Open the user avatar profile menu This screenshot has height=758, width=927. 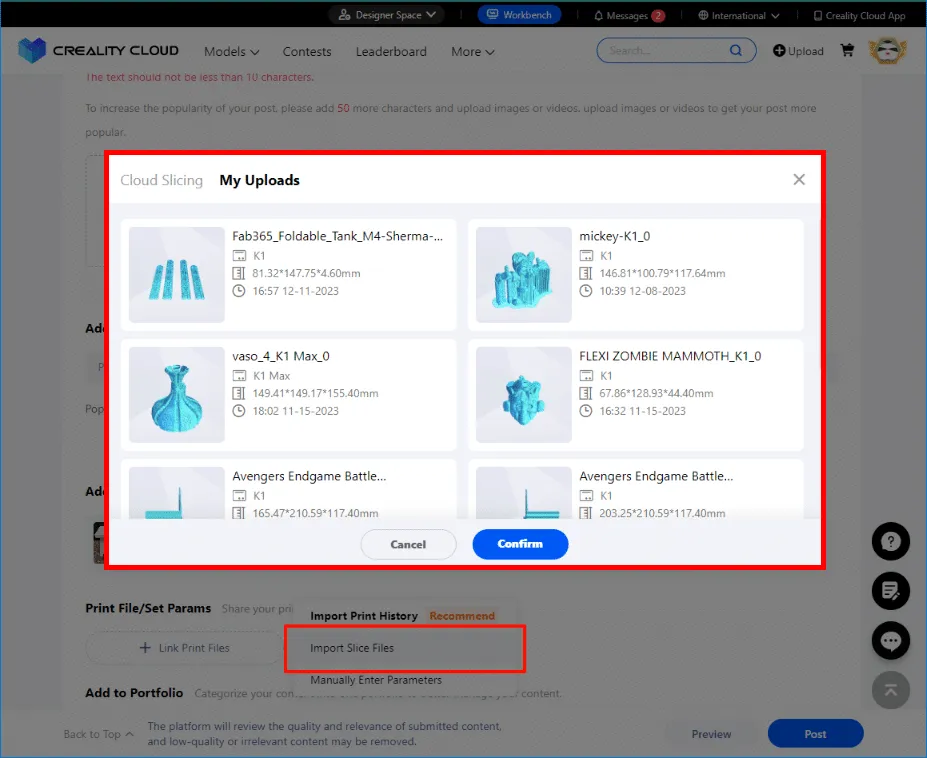click(886, 51)
